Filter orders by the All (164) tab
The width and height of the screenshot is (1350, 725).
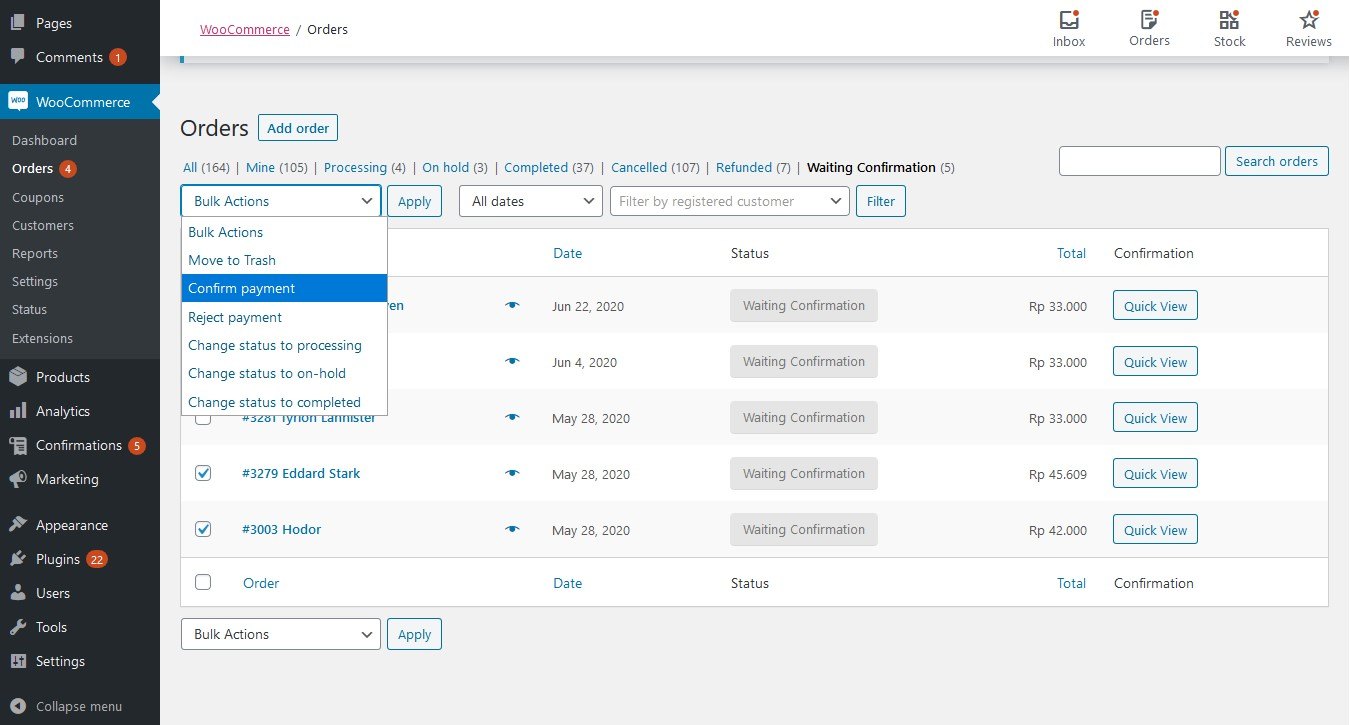click(x=206, y=167)
